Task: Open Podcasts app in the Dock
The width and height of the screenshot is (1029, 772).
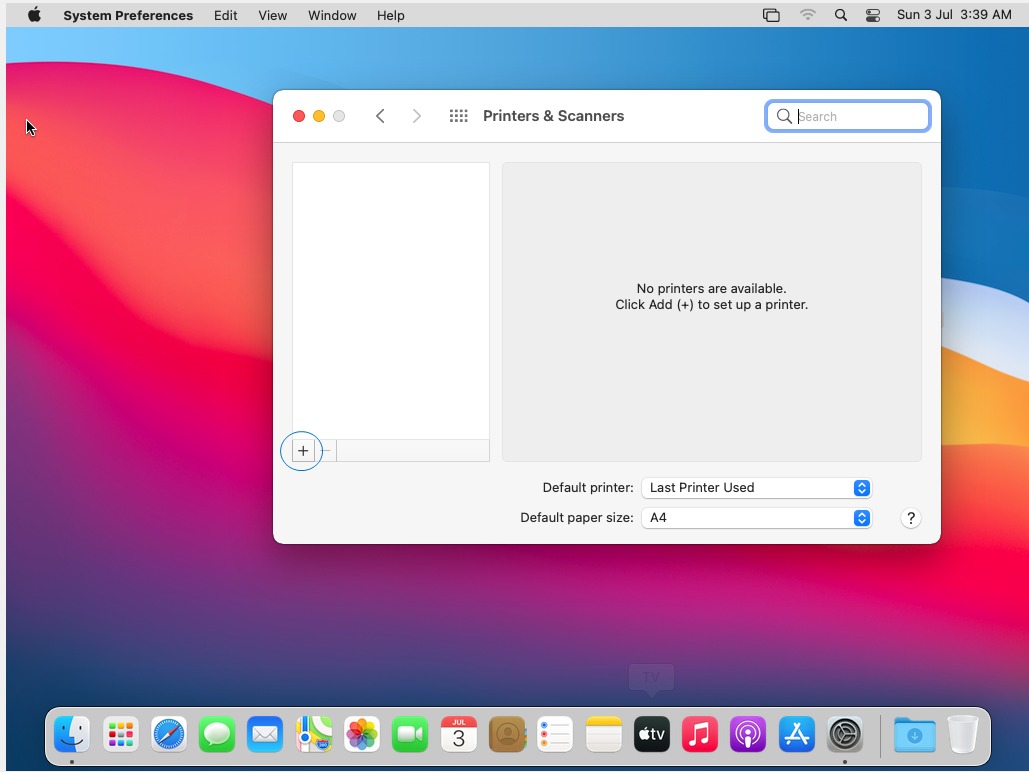Action: coord(748,735)
